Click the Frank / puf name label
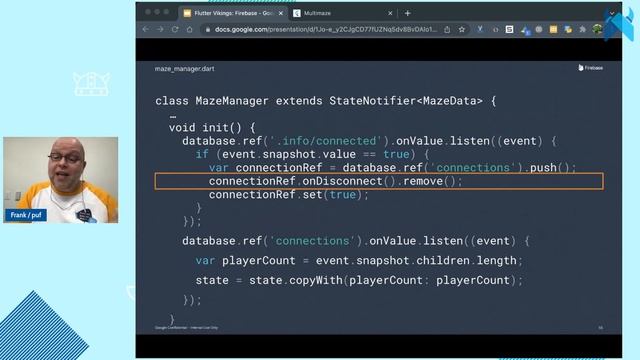 26,215
